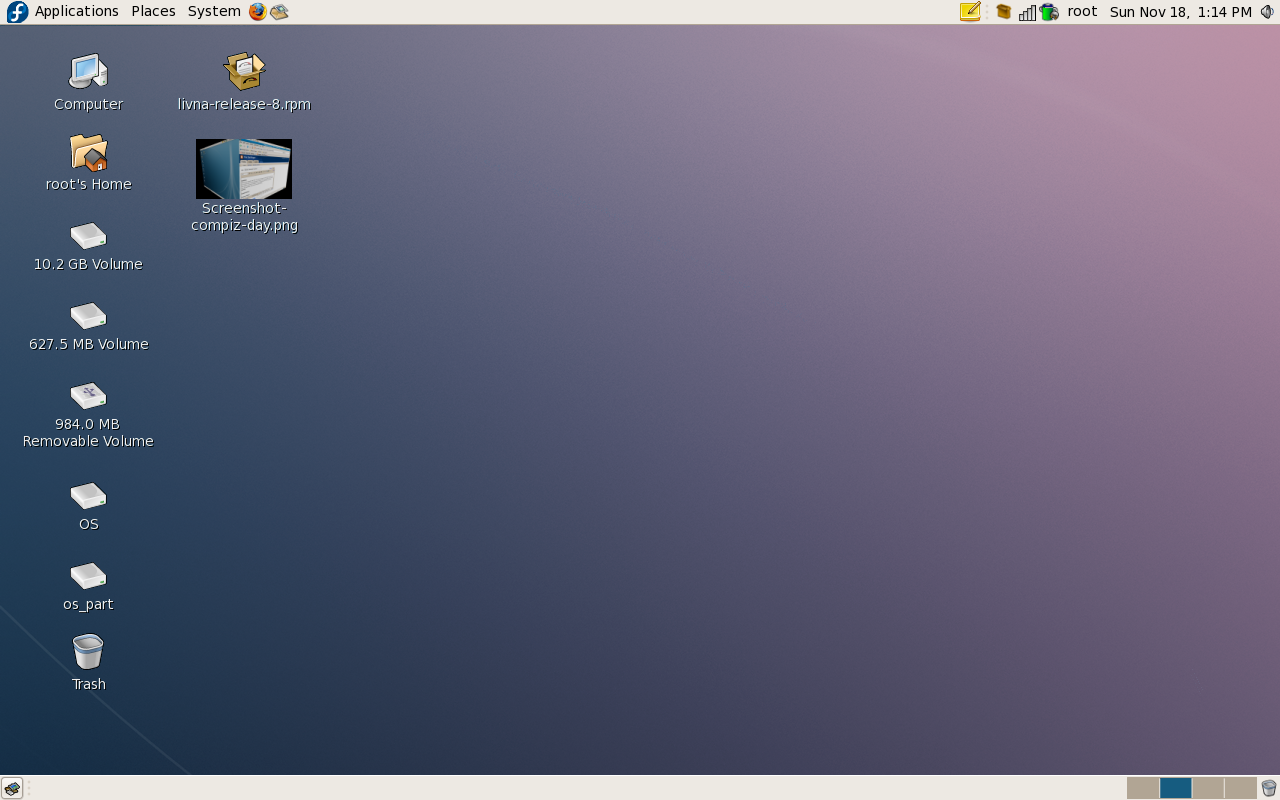Click the "Screenshot-compiz-day.png" file label
The height and width of the screenshot is (800, 1280).
[x=244, y=217]
